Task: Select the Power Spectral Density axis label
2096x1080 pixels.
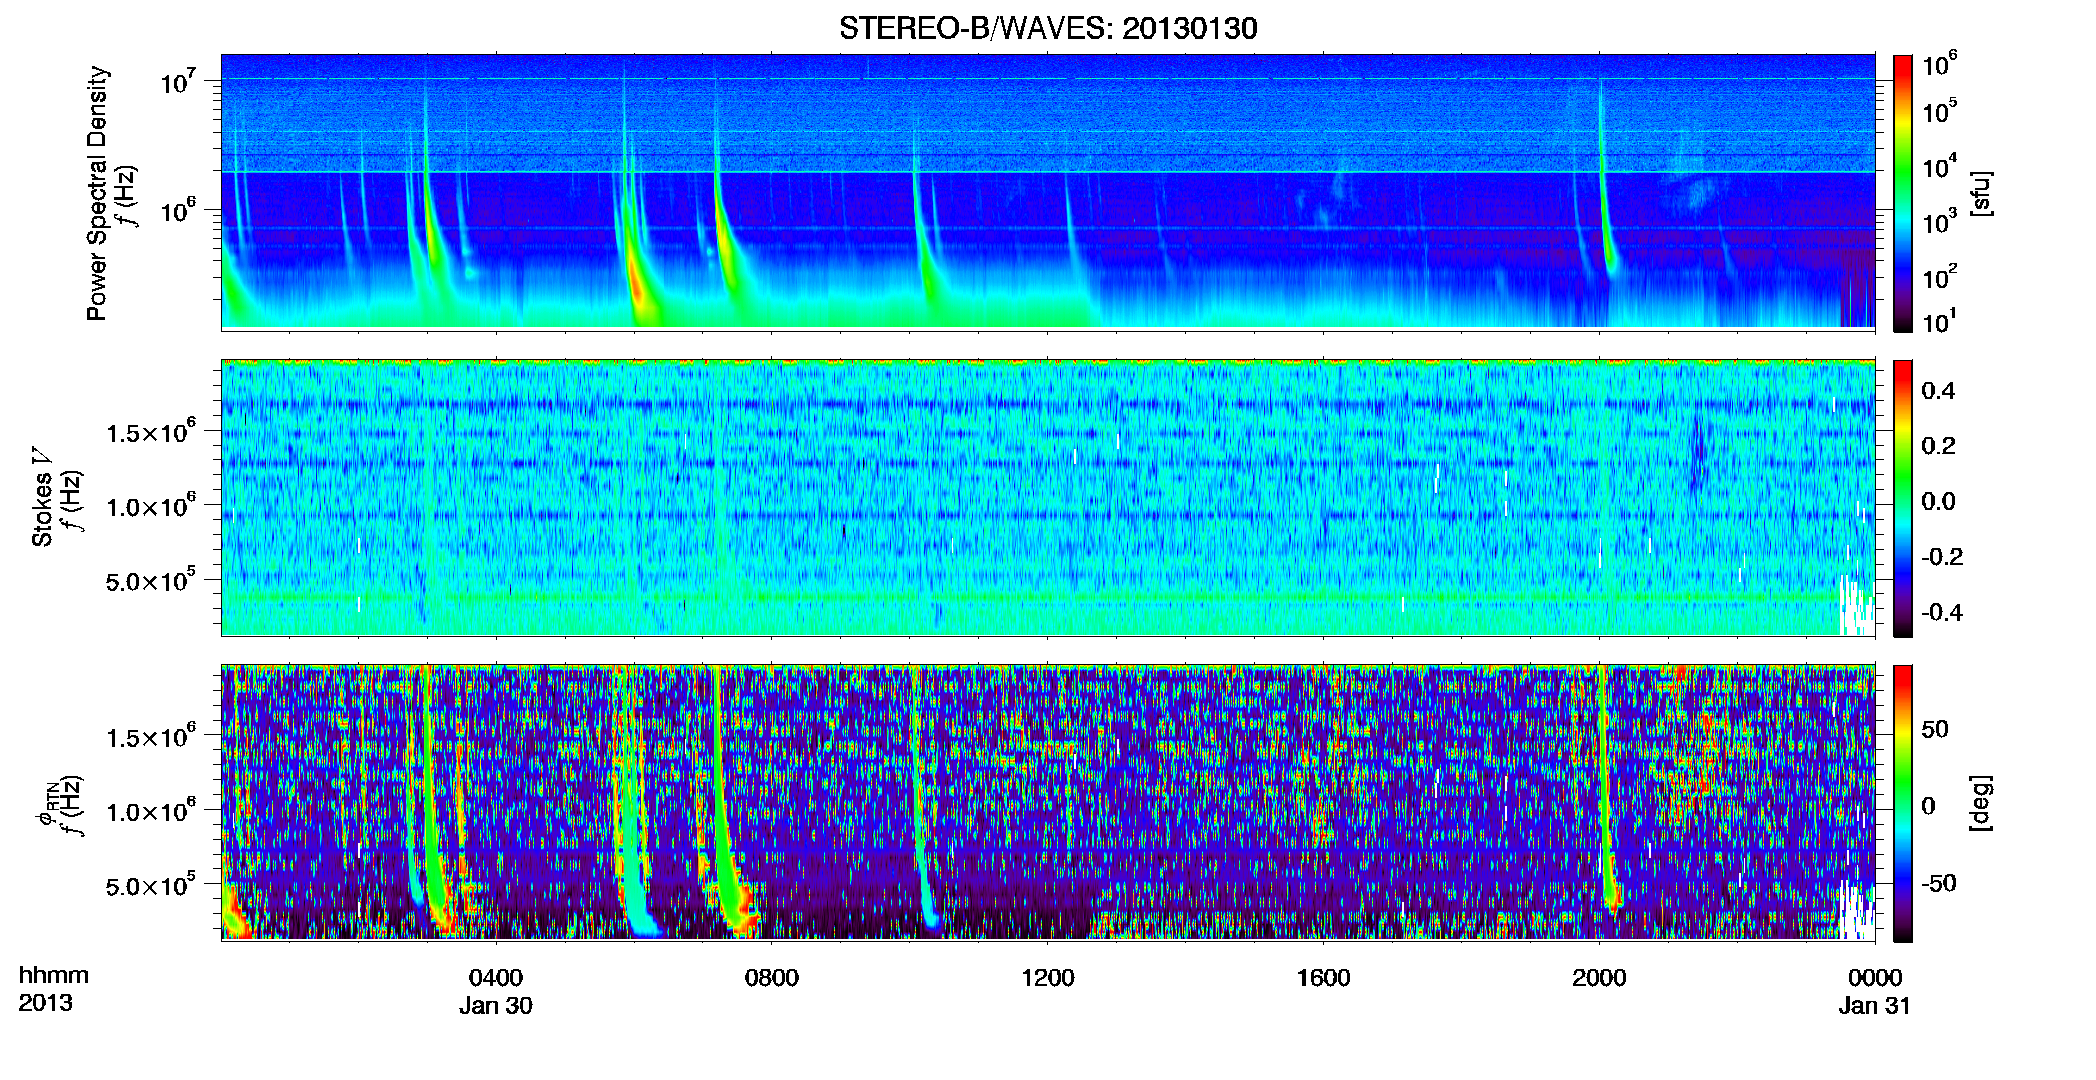Action: (x=97, y=193)
